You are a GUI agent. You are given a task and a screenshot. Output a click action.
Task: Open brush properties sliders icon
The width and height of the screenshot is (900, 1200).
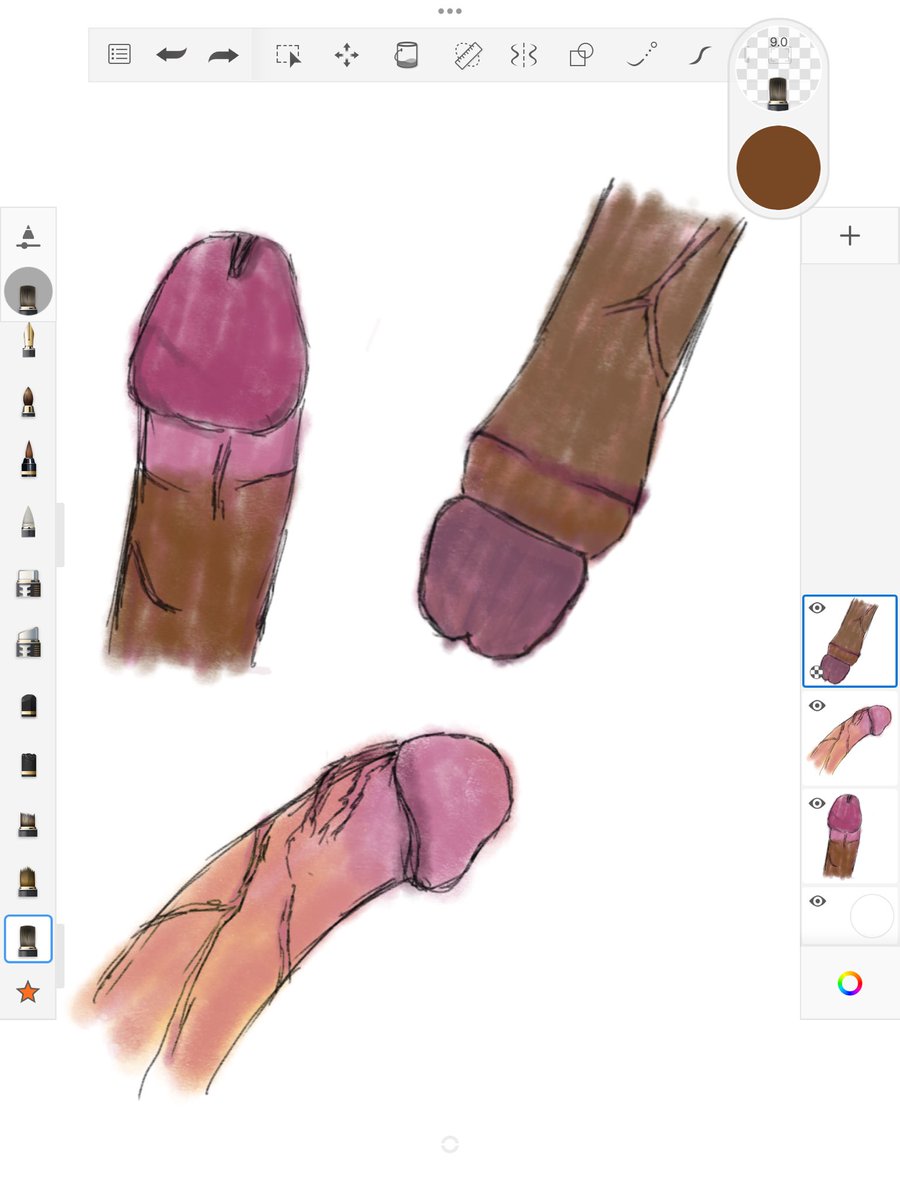click(28, 237)
